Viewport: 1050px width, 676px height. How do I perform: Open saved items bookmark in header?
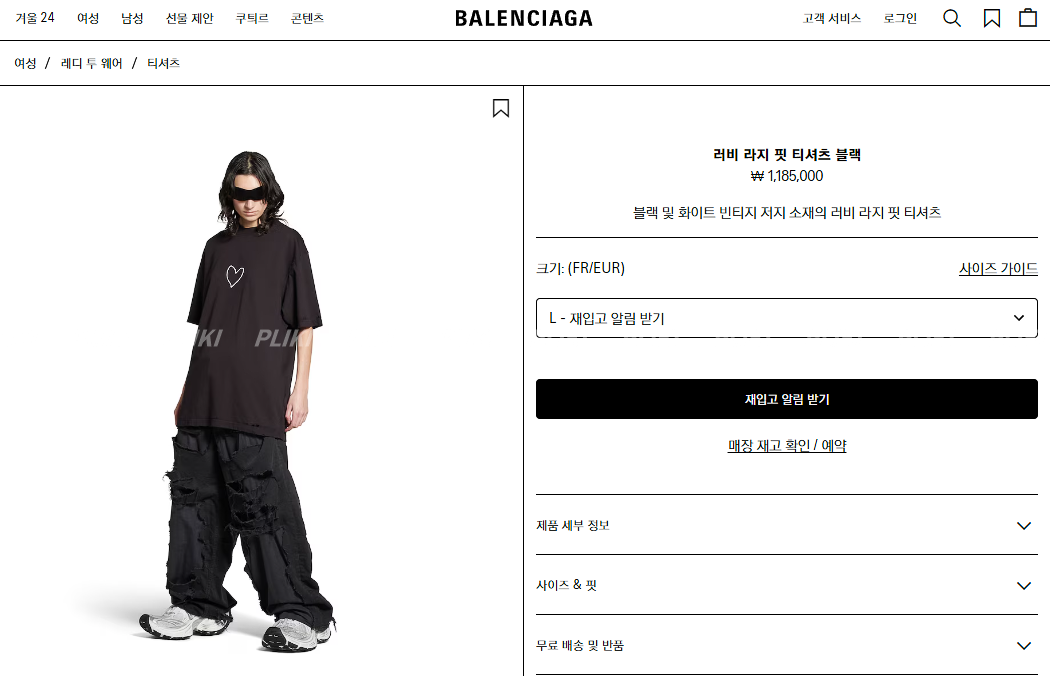point(992,18)
